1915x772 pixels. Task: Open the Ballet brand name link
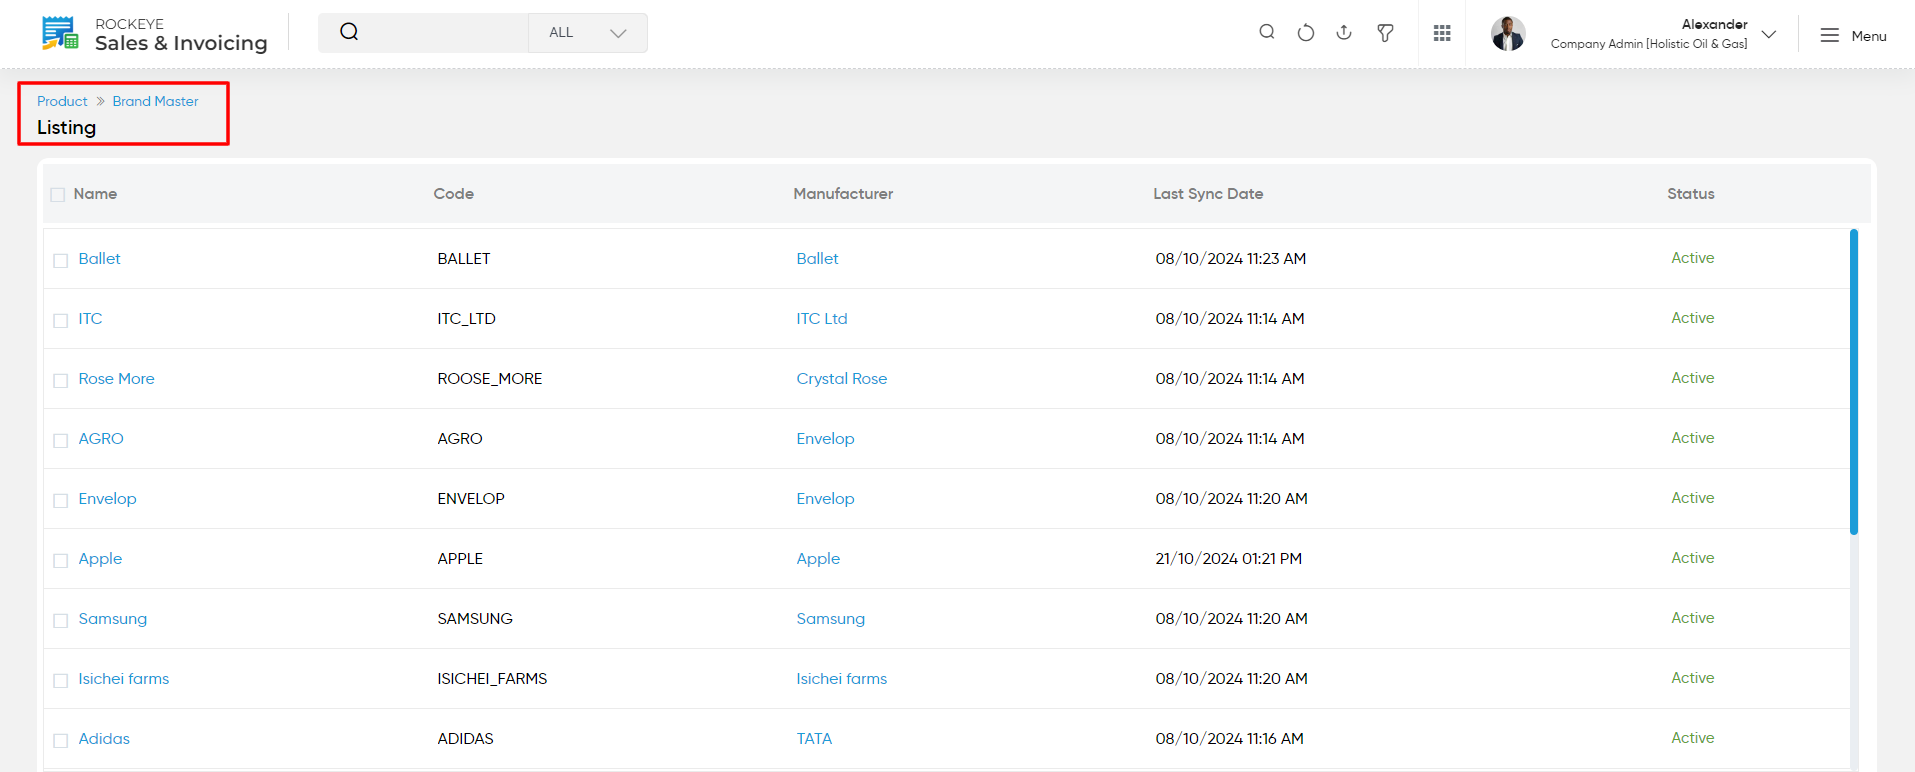99,258
